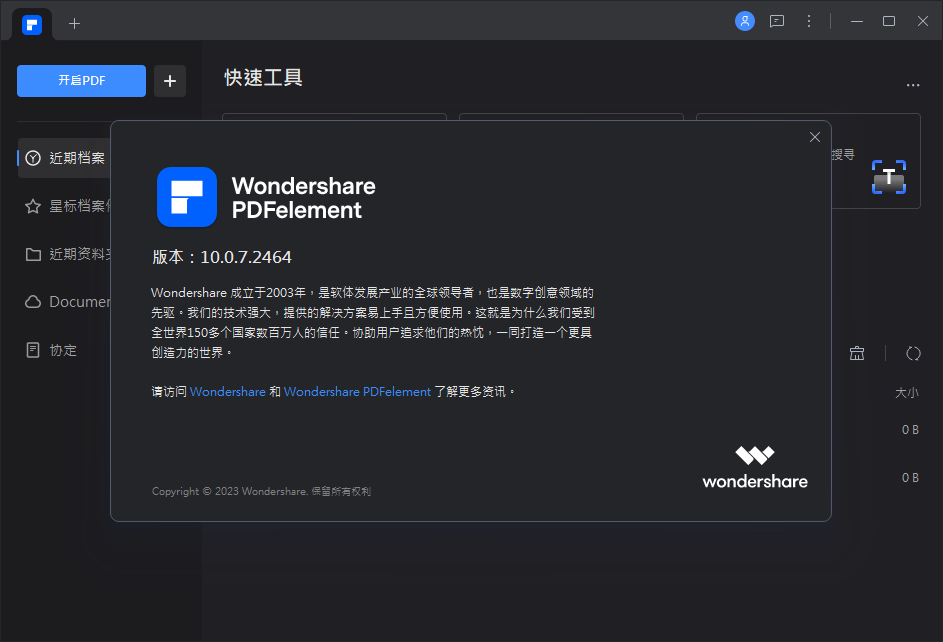The height and width of the screenshot is (642, 943).
Task: Click the OCR text recognition icon
Action: [888, 177]
